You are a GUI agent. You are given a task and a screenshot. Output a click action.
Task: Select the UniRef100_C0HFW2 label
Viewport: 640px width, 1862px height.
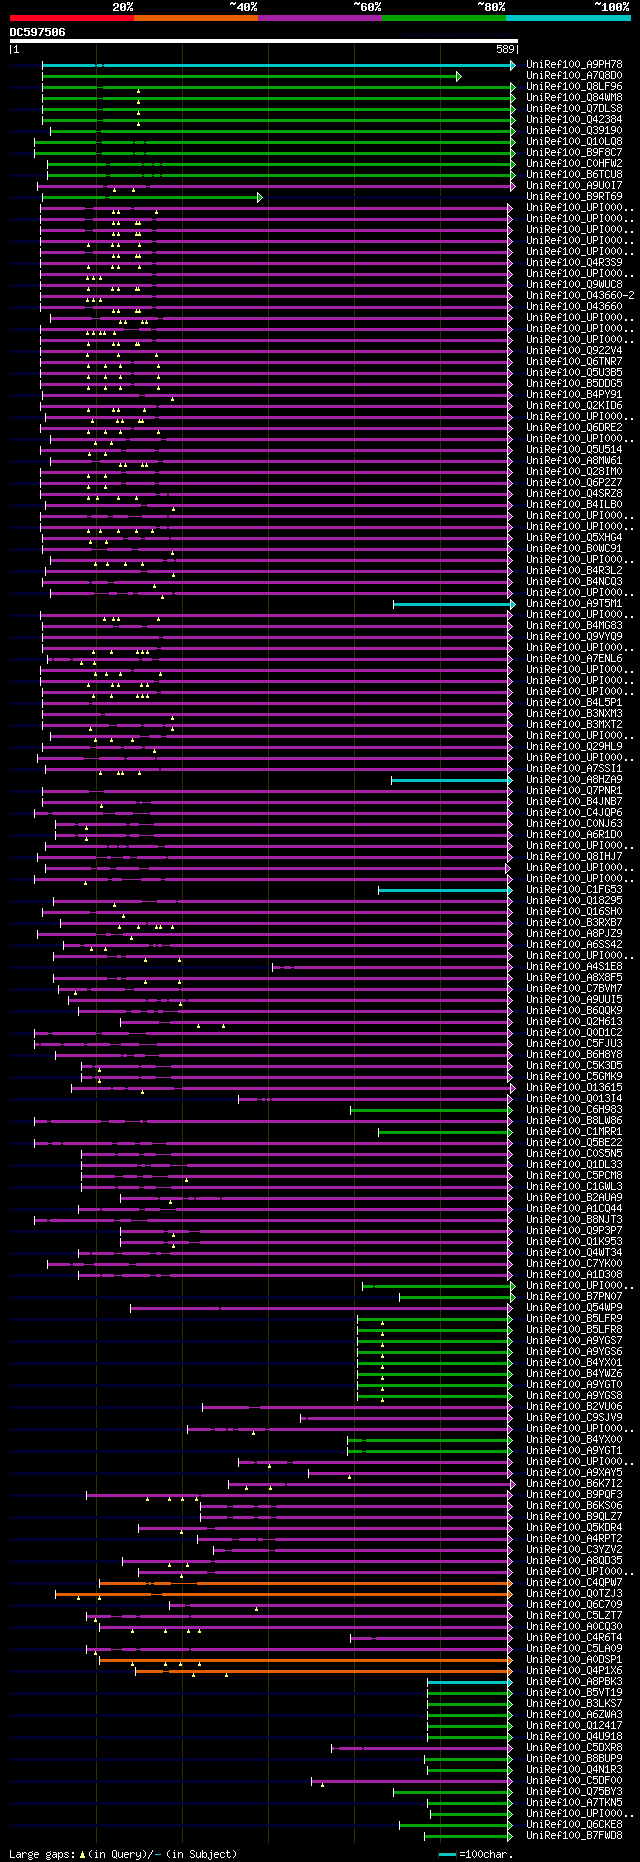(574, 163)
